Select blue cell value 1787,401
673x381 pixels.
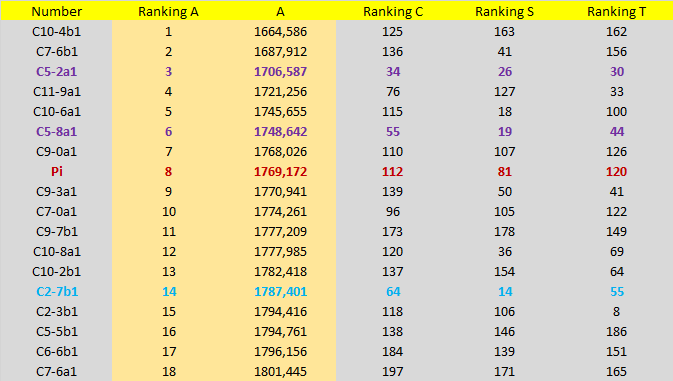(280, 292)
